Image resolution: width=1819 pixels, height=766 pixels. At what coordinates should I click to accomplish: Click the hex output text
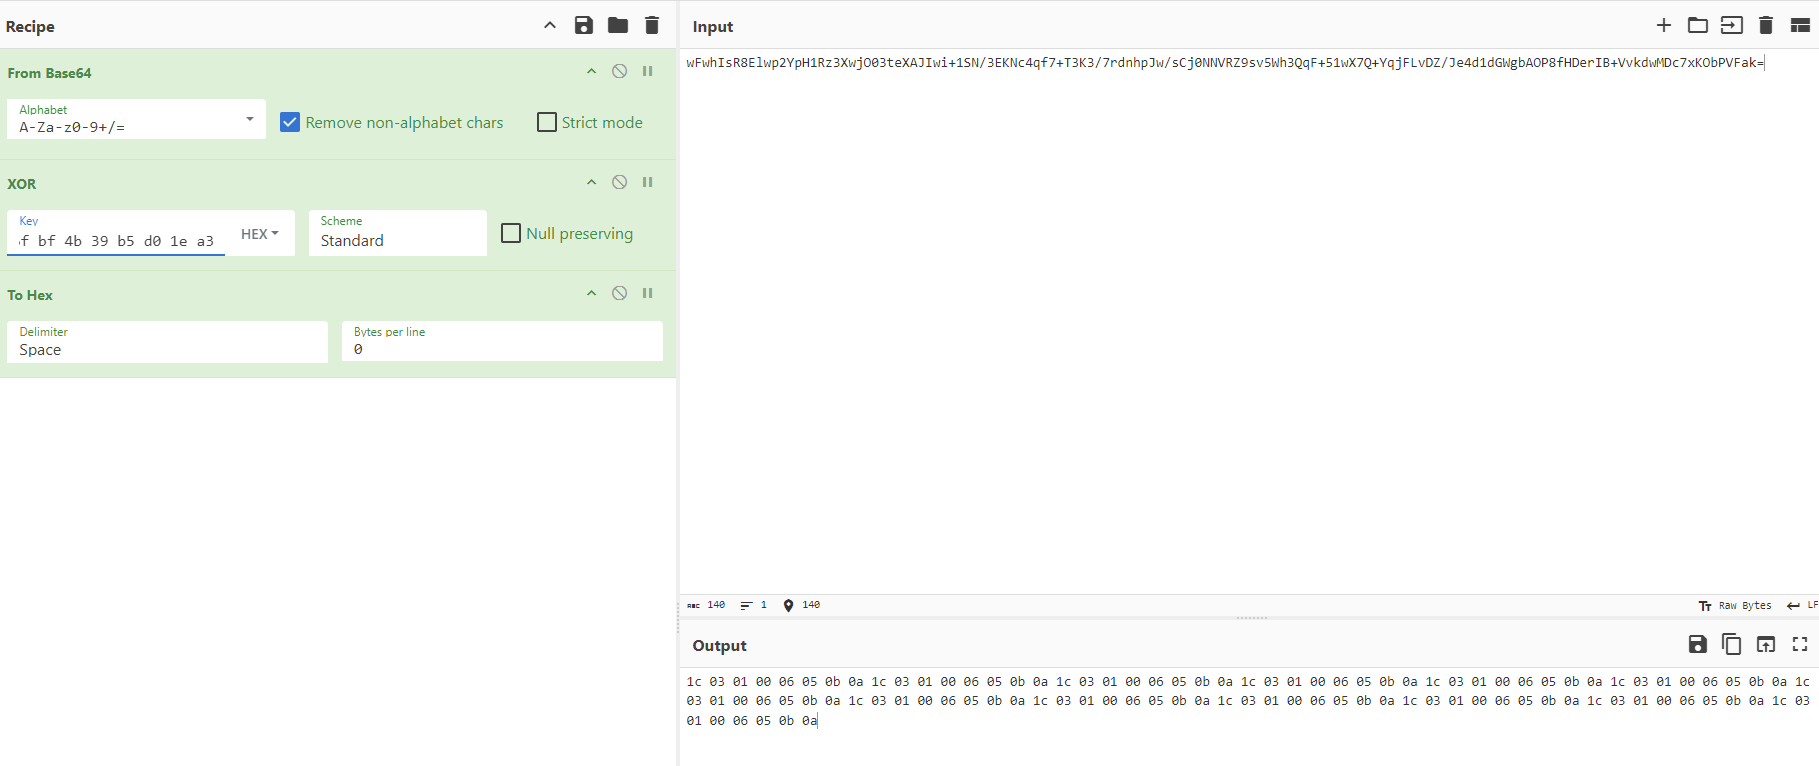1248,701
